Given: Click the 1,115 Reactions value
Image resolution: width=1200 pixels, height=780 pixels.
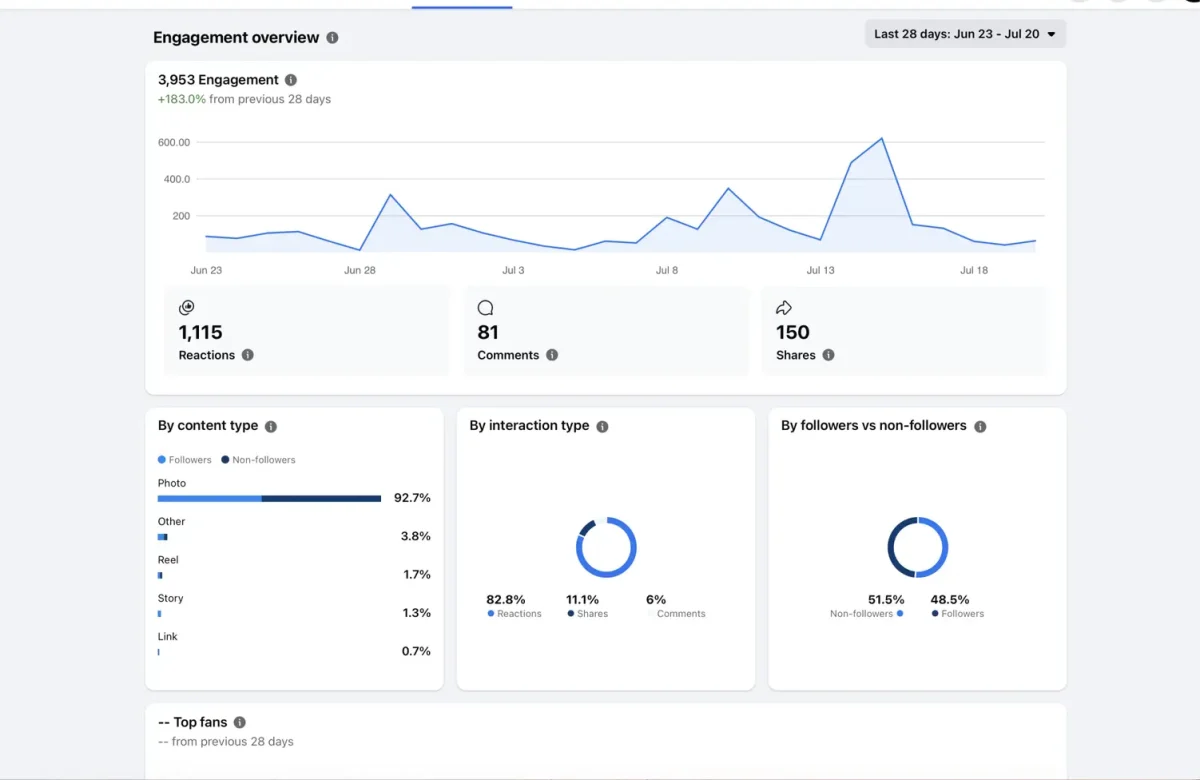Looking at the screenshot, I should click(200, 332).
